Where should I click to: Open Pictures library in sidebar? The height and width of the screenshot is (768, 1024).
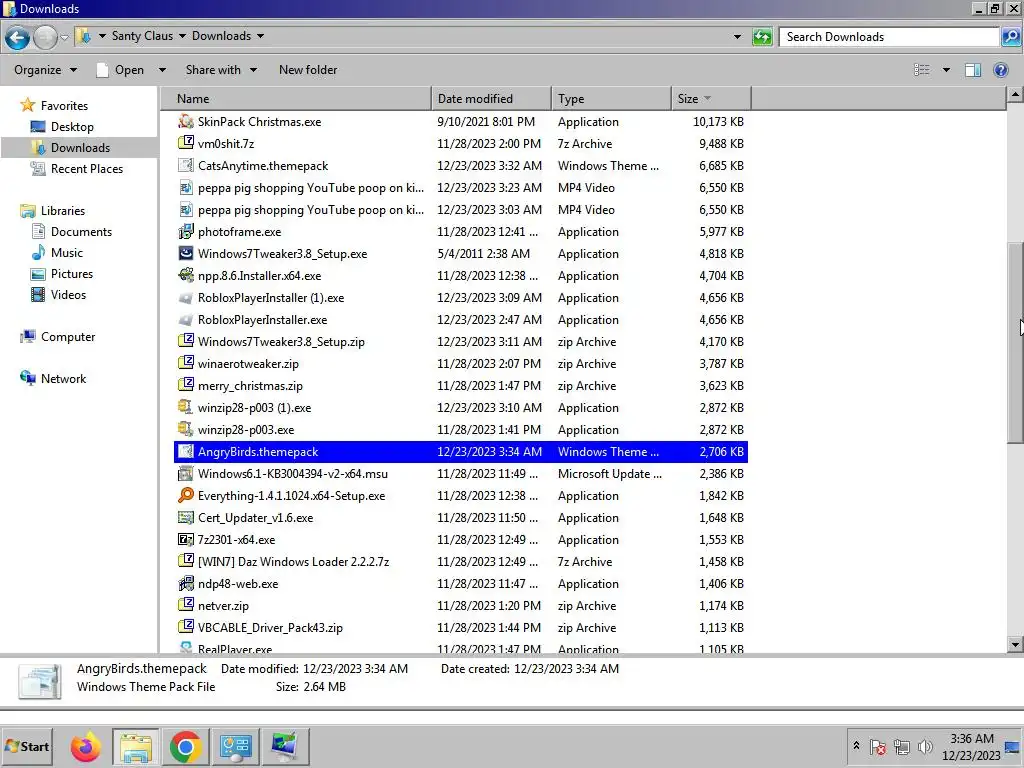[x=71, y=274]
